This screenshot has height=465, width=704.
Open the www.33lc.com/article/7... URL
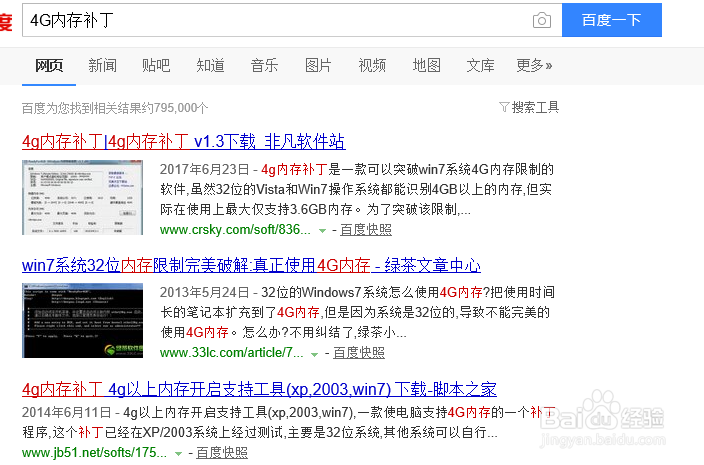pos(232,353)
